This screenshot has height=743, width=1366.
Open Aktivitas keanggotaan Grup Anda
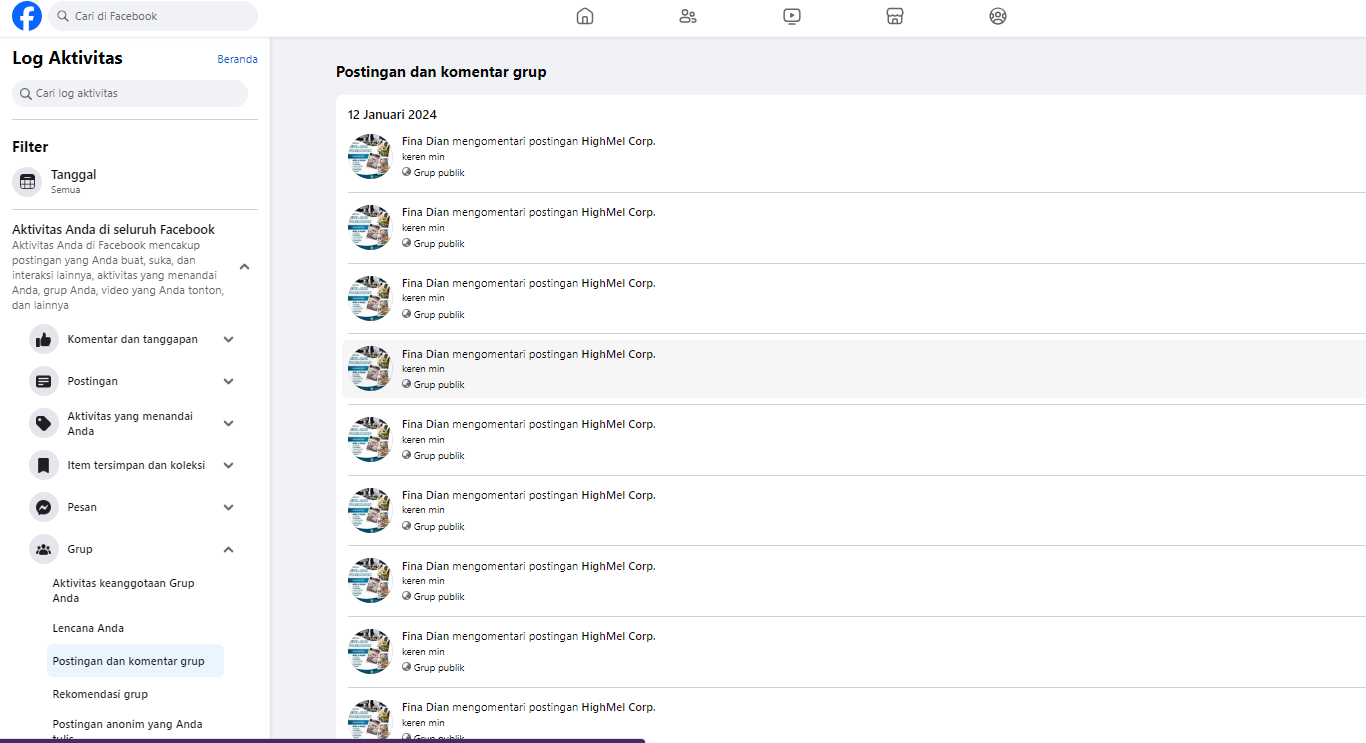pos(136,591)
